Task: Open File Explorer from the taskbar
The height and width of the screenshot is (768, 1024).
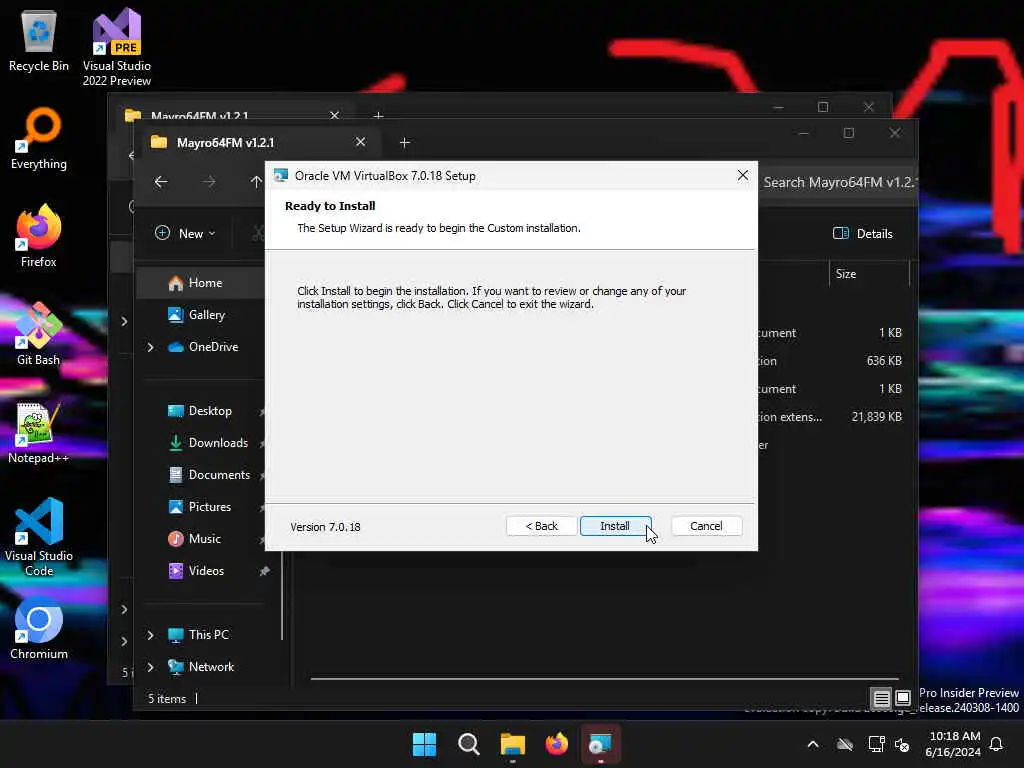Action: [x=513, y=744]
